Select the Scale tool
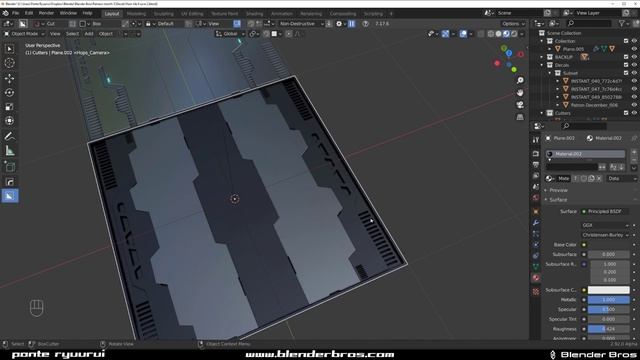640x360 pixels. [10, 107]
